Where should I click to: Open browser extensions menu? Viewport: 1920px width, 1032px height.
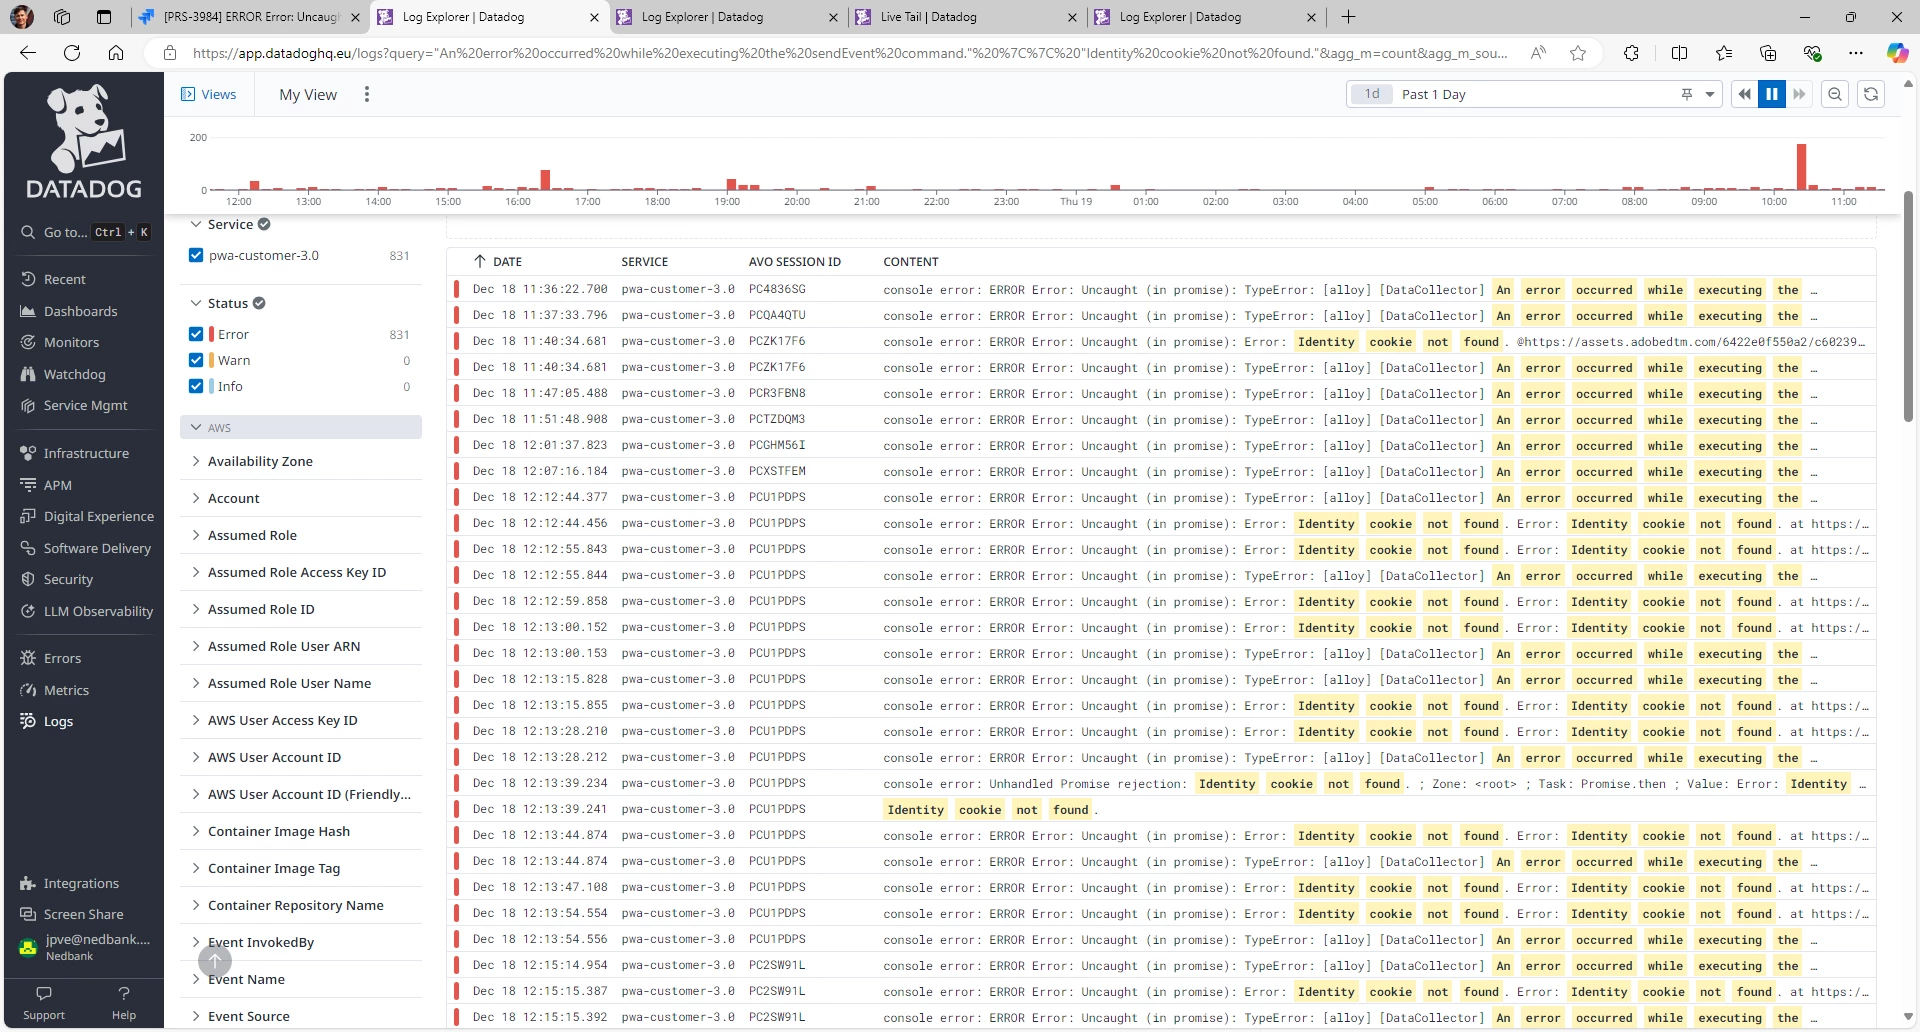click(x=1631, y=53)
